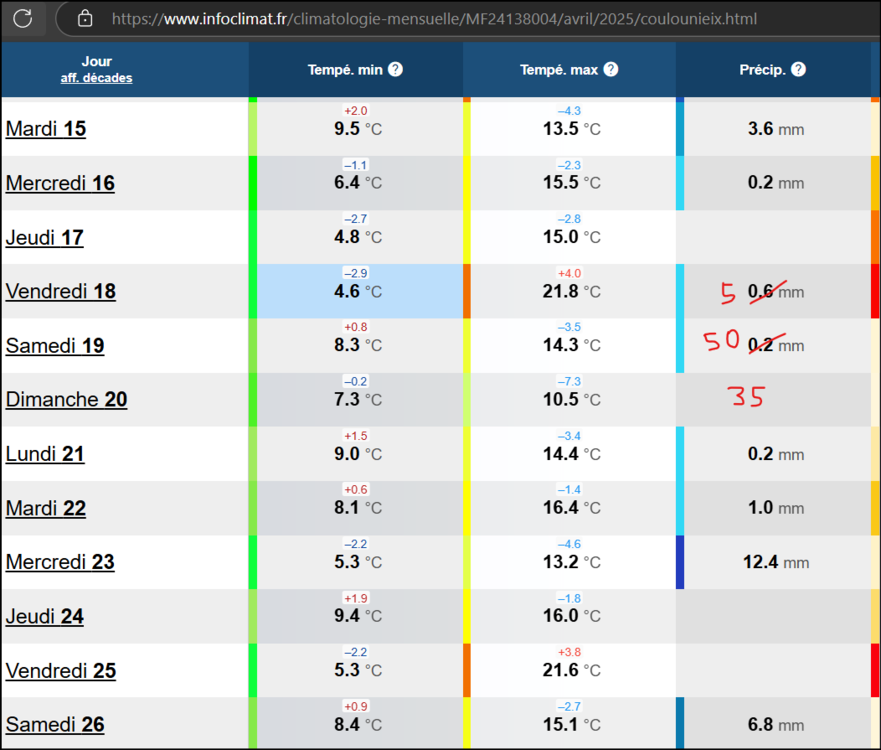Open the Mercredi 23 day link
Screen dimensions: 881x750
pos(60,562)
